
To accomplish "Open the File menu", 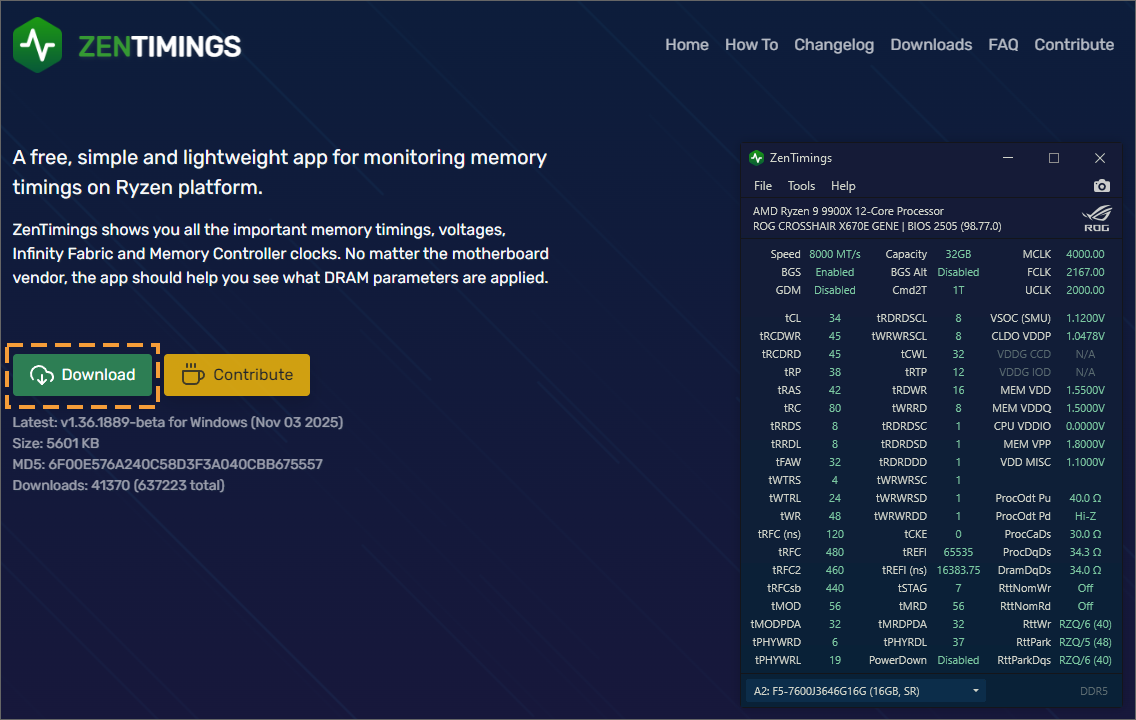I will tap(763, 186).
